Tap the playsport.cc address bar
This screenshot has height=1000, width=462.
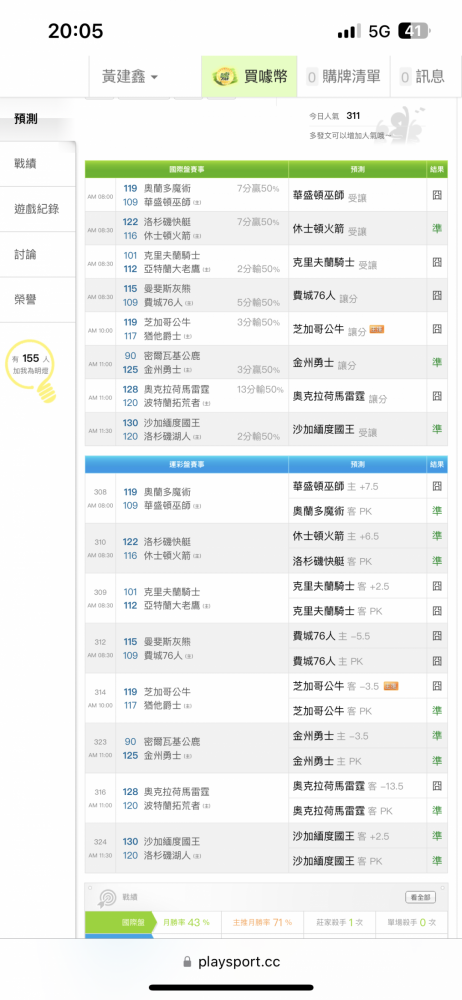click(x=231, y=962)
